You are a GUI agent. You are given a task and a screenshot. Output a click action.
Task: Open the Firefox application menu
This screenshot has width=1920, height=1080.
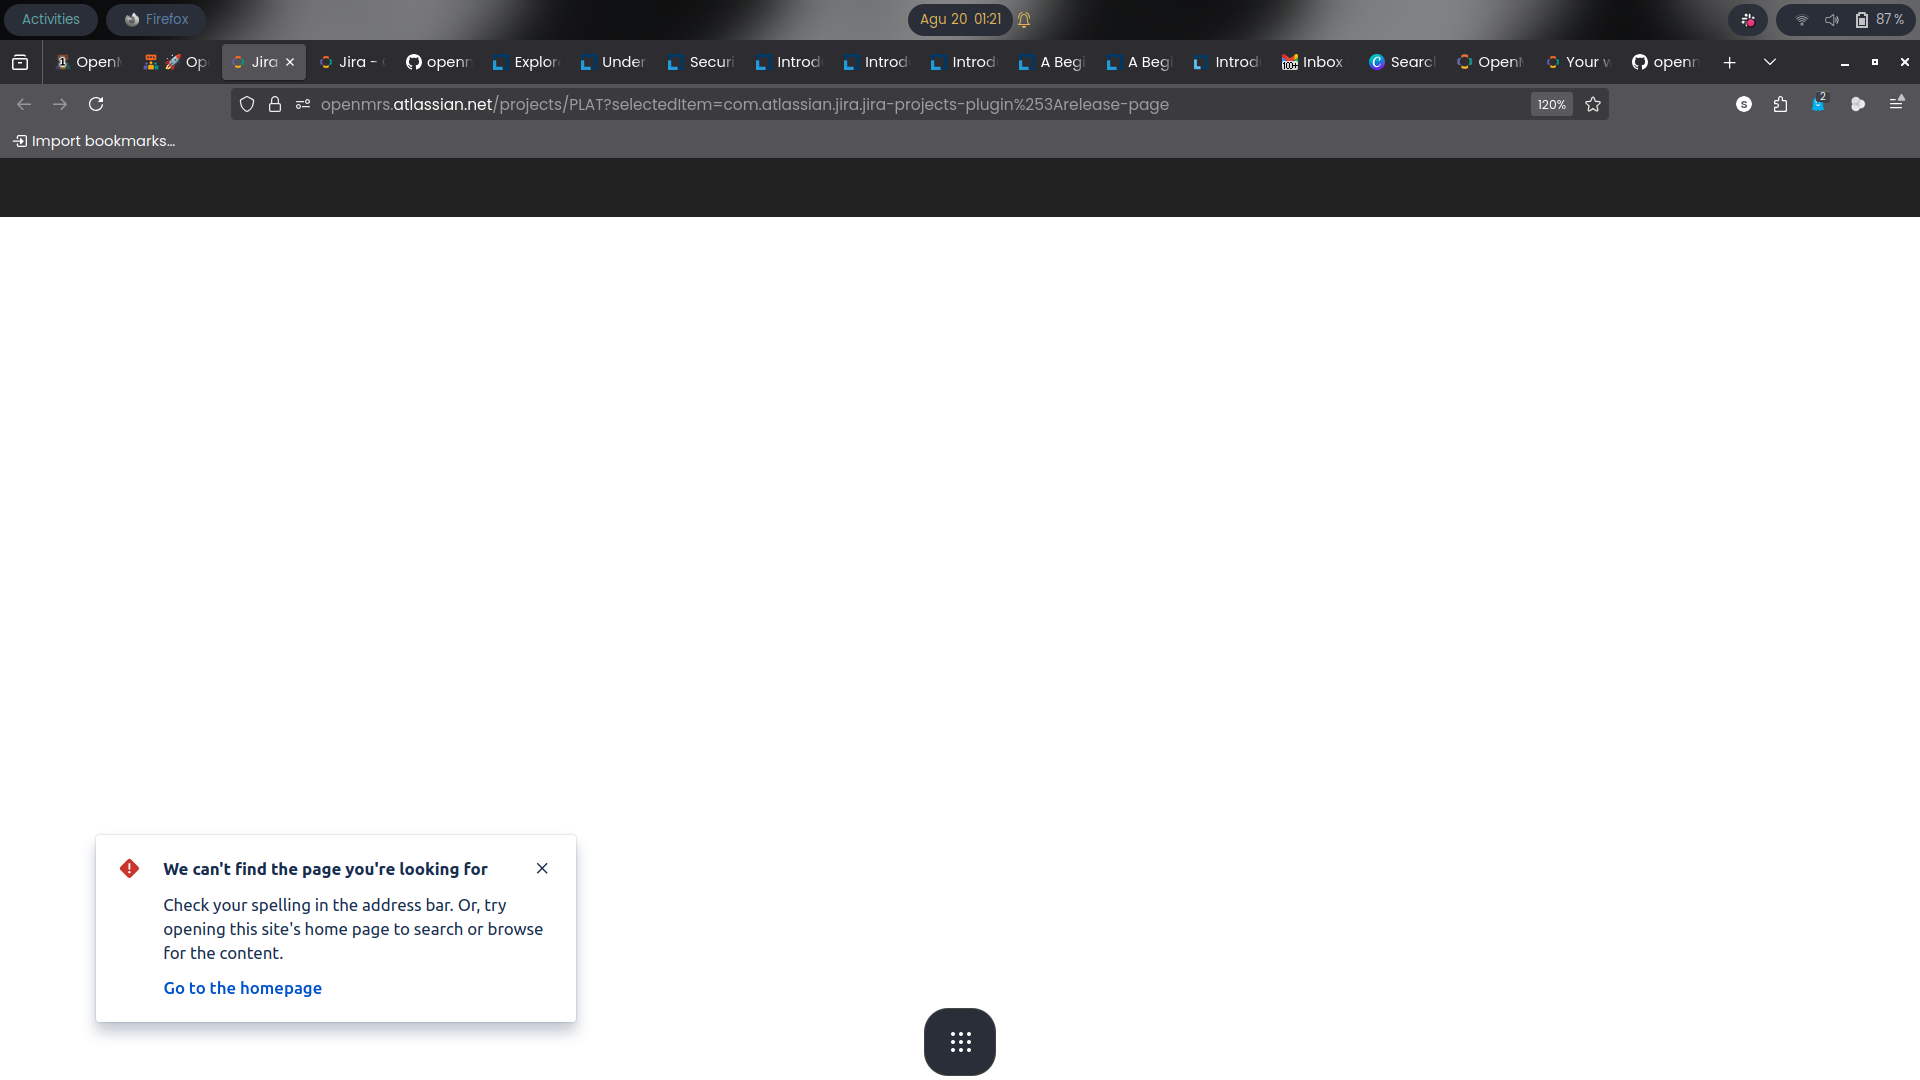(1896, 104)
